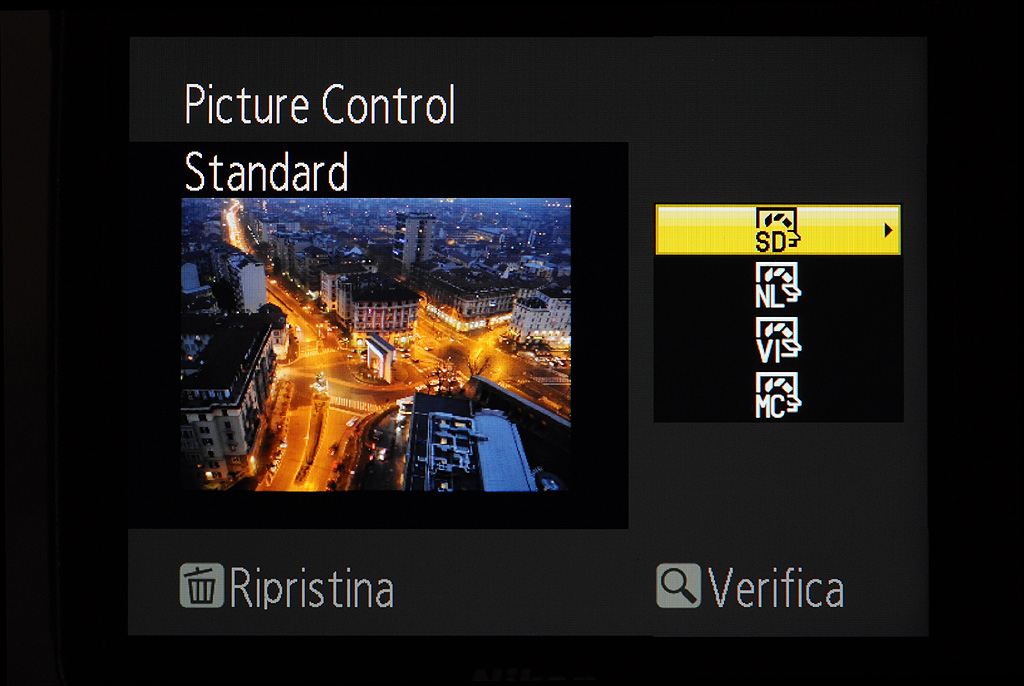Click the trash can icon beside Ripristina
This screenshot has width=1024, height=686.
click(x=201, y=585)
